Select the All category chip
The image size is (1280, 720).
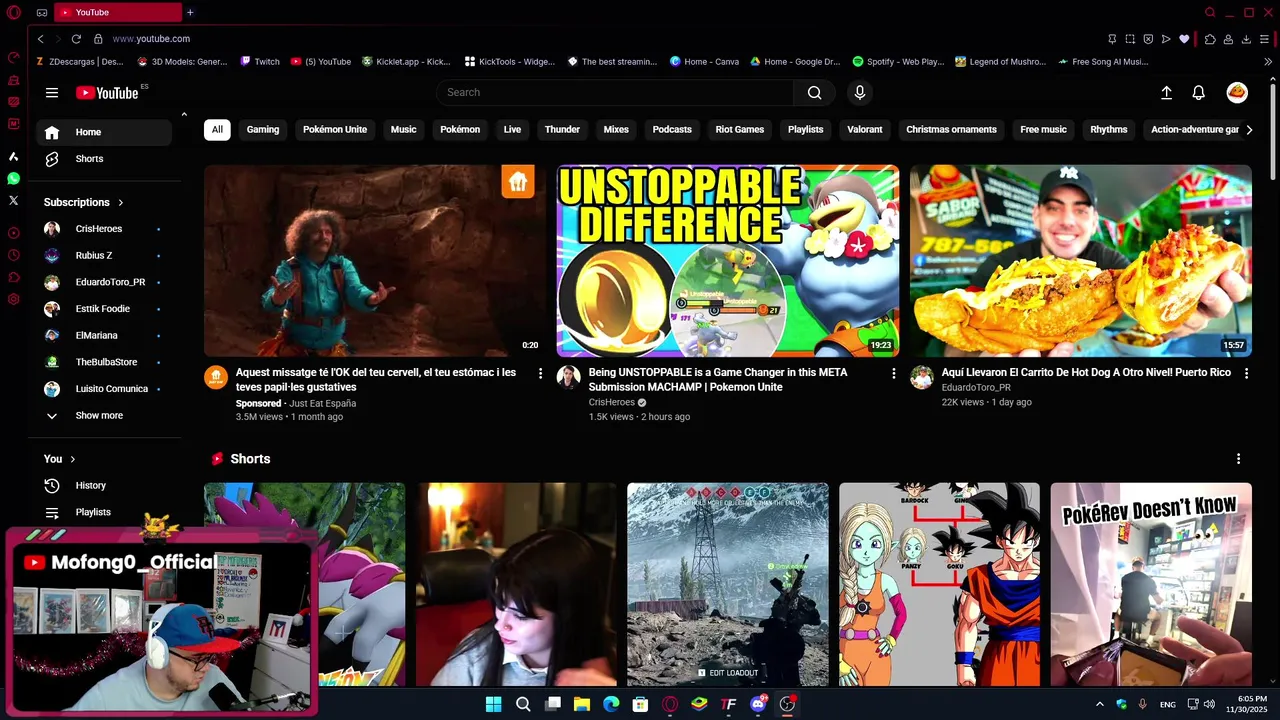pos(217,130)
